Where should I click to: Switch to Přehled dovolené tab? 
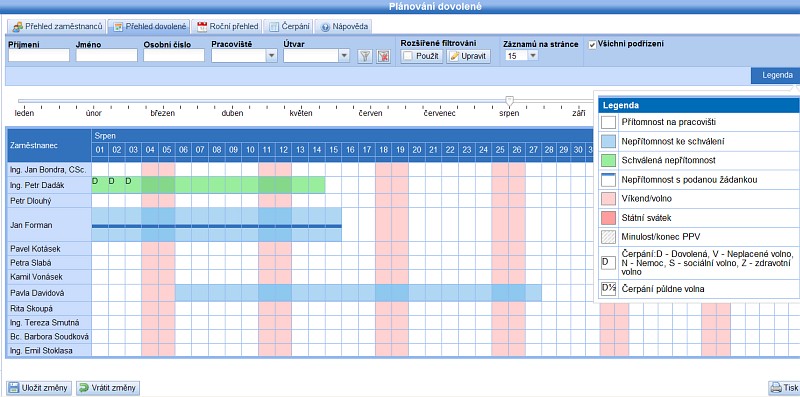pos(149,27)
